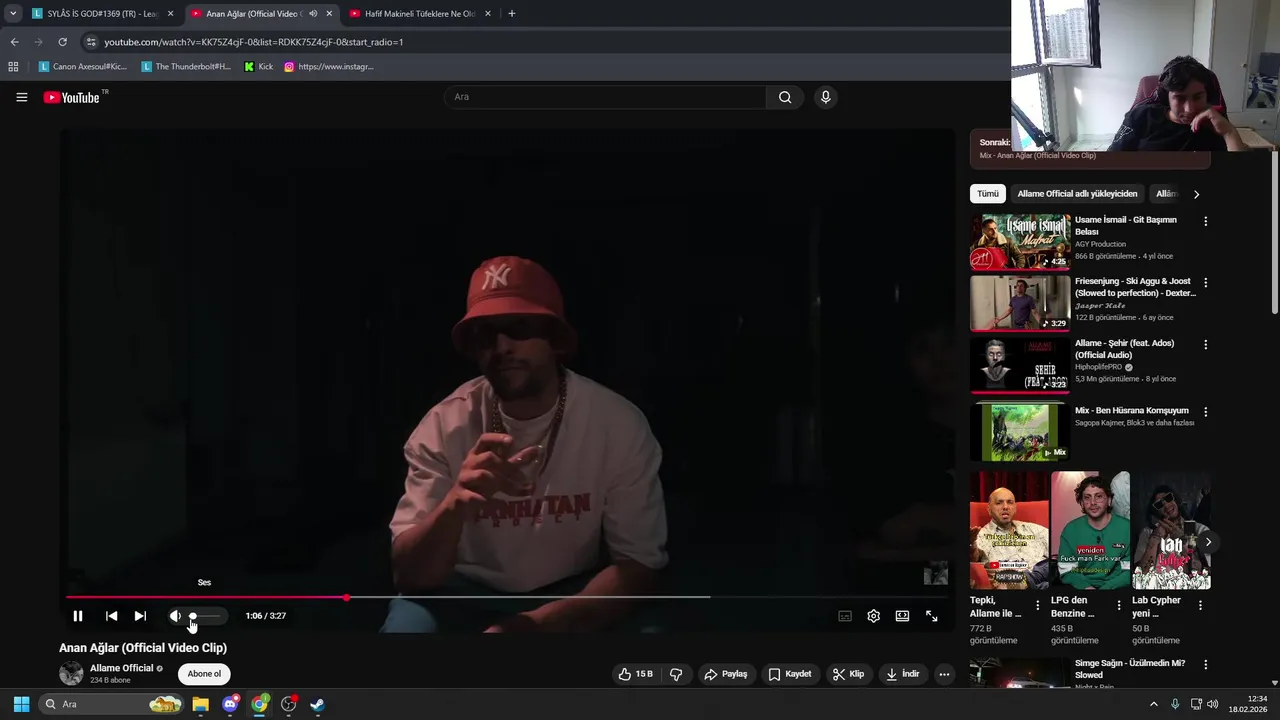Skip to the next video
Screen dimensions: 1280x720
pyautogui.click(x=140, y=616)
